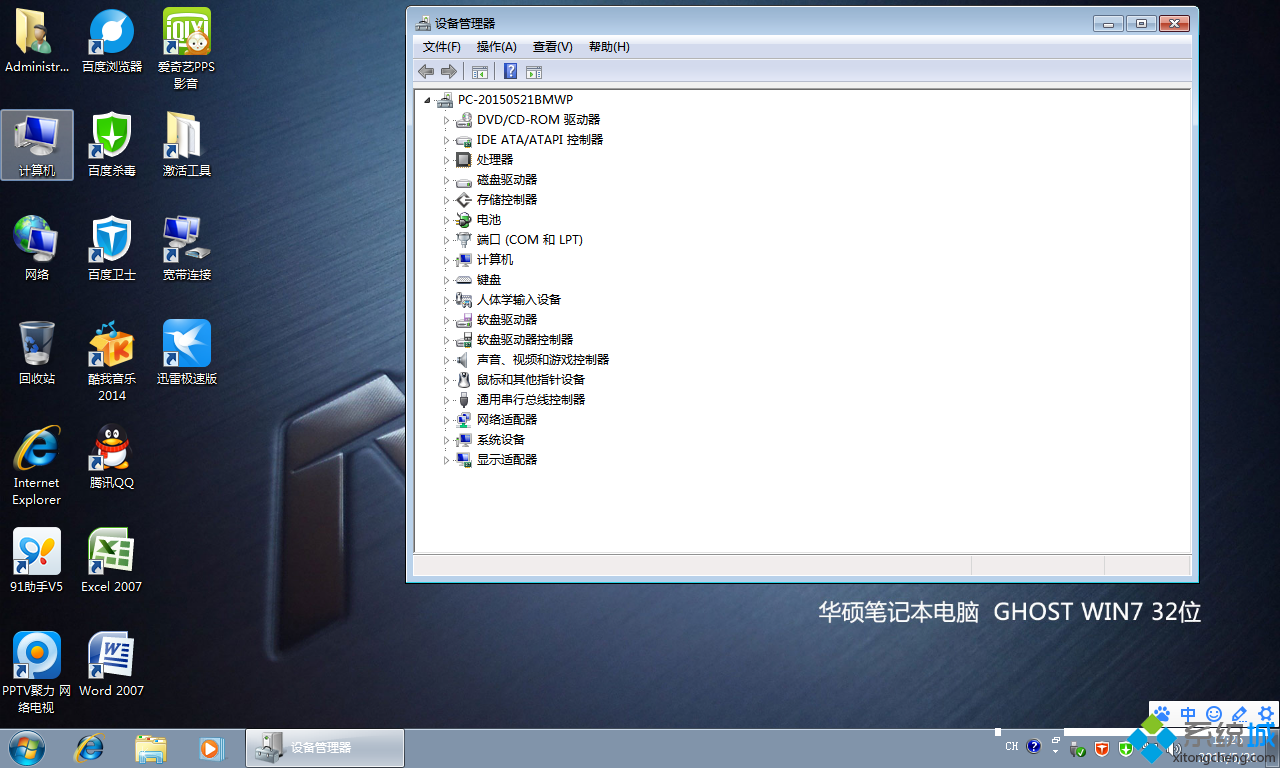Open the 操作(A) menu
1280x768 pixels.
496,46
